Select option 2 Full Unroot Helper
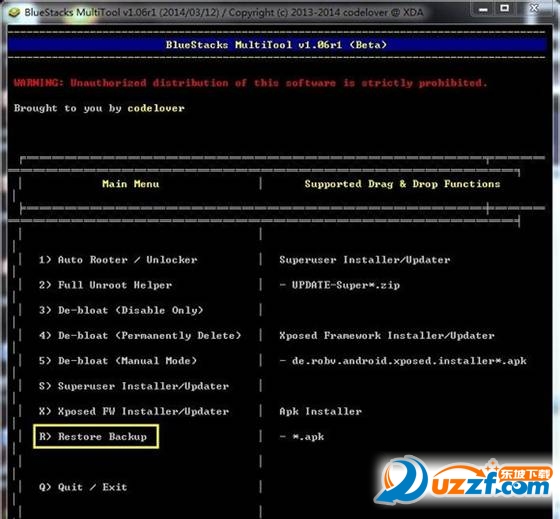Viewport: 560px width, 519px height. [105, 285]
